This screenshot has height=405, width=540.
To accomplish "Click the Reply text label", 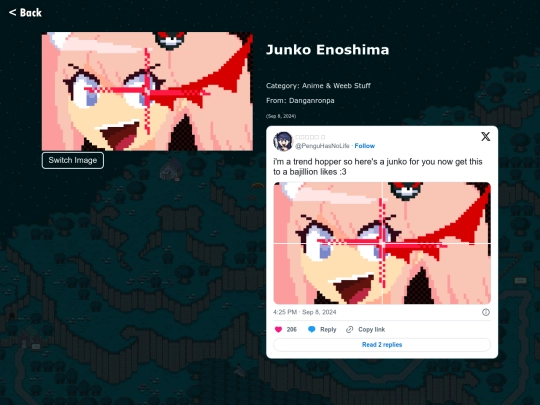I will click(x=328, y=330).
